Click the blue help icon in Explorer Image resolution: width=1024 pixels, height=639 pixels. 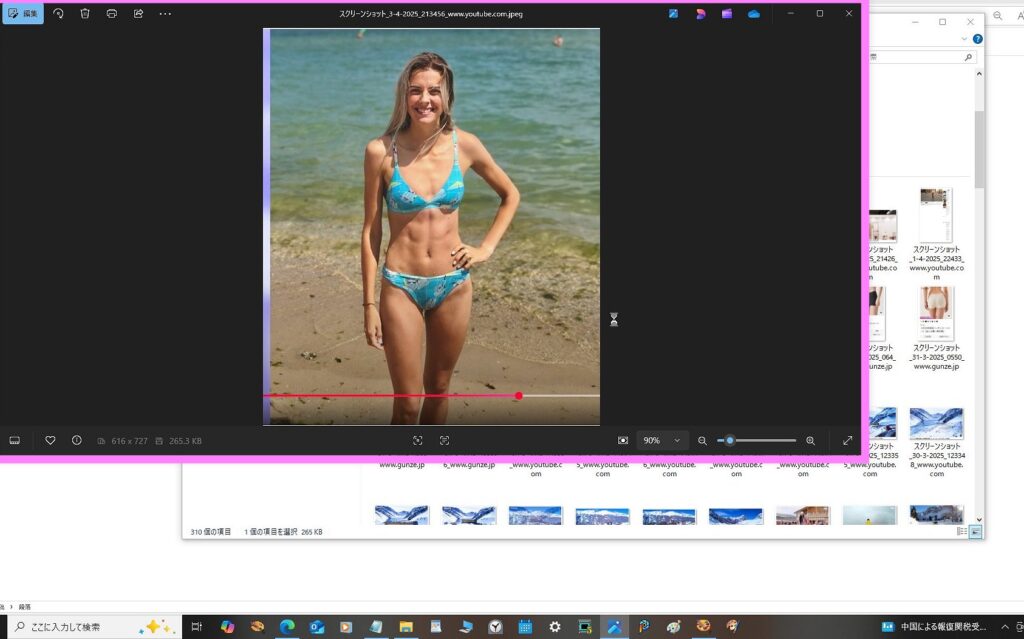click(x=978, y=39)
